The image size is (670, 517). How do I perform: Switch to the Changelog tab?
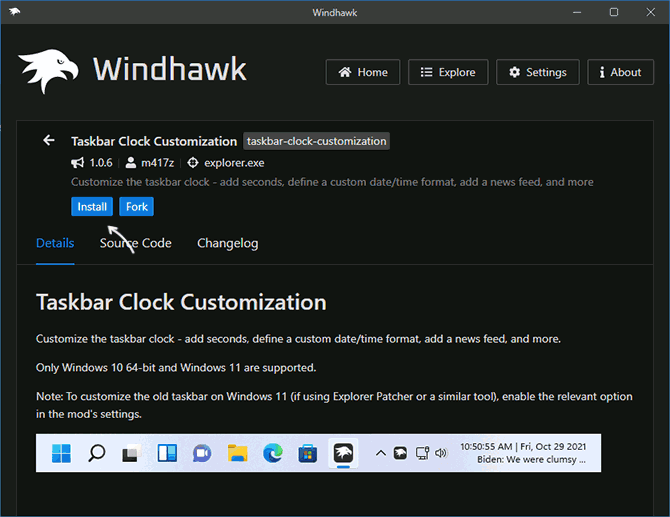[x=227, y=243]
